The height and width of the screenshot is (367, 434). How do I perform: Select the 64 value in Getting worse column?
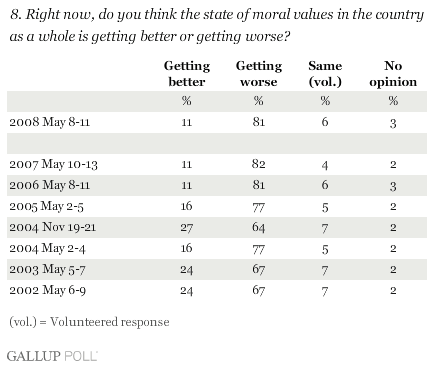[x=259, y=228]
